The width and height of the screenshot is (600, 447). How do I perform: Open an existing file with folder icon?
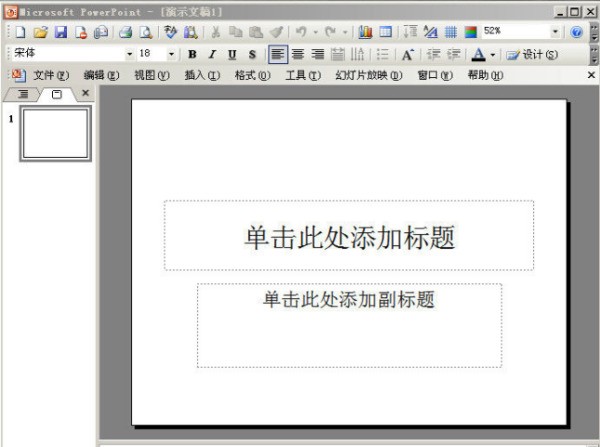pyautogui.click(x=41, y=32)
